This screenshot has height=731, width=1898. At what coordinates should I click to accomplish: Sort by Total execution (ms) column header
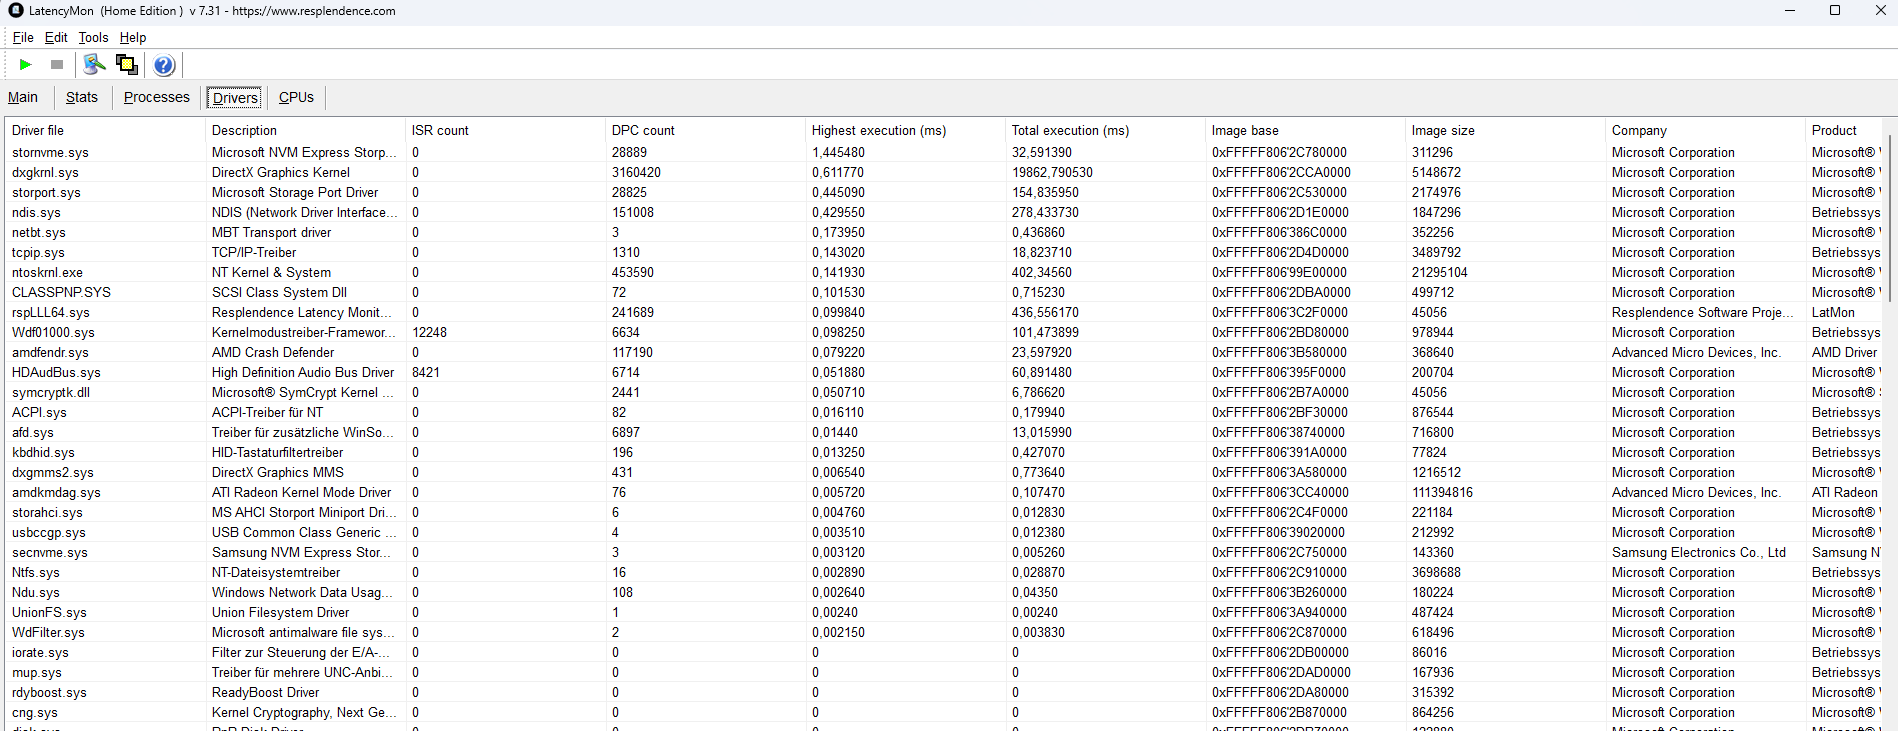(x=1105, y=130)
